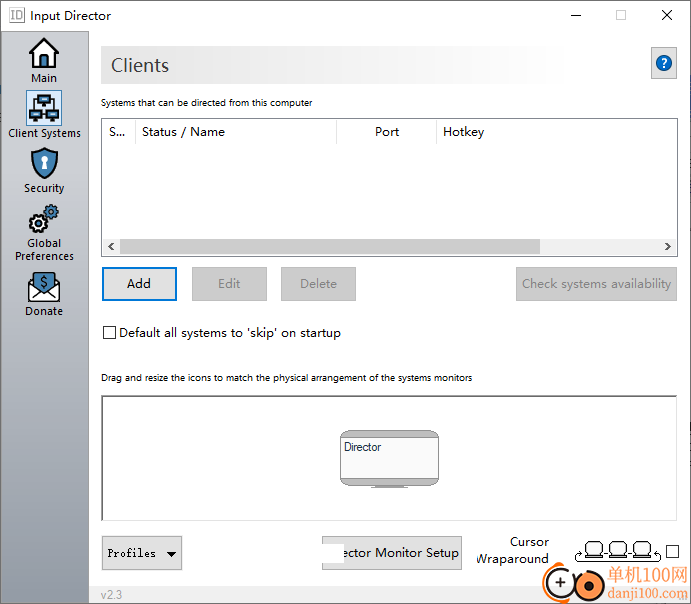Viewport: 691px width, 604px height.
Task: Close the Input Director window
Action: [x=667, y=15]
